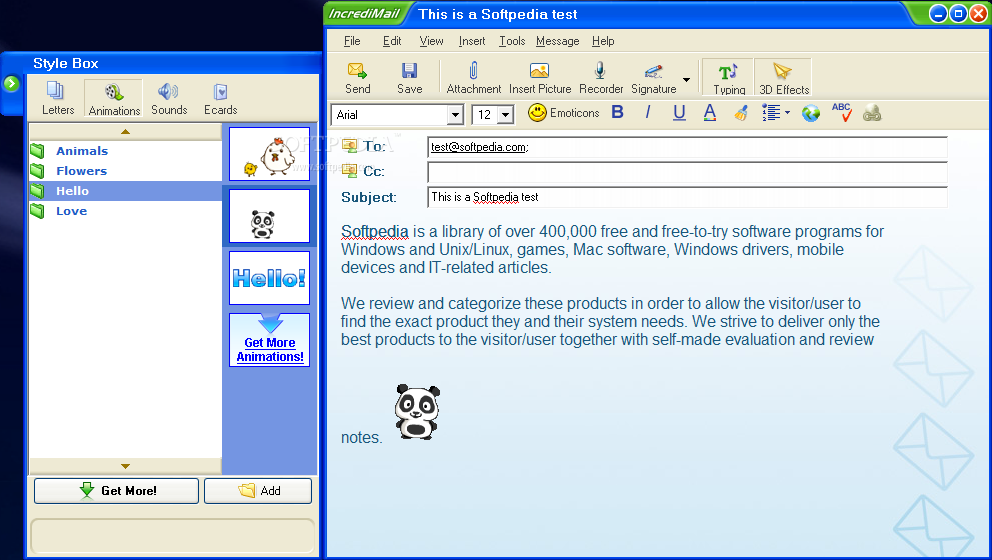Click the globe hyperlink icon
Viewport: 992px width, 560px height.
tap(810, 113)
